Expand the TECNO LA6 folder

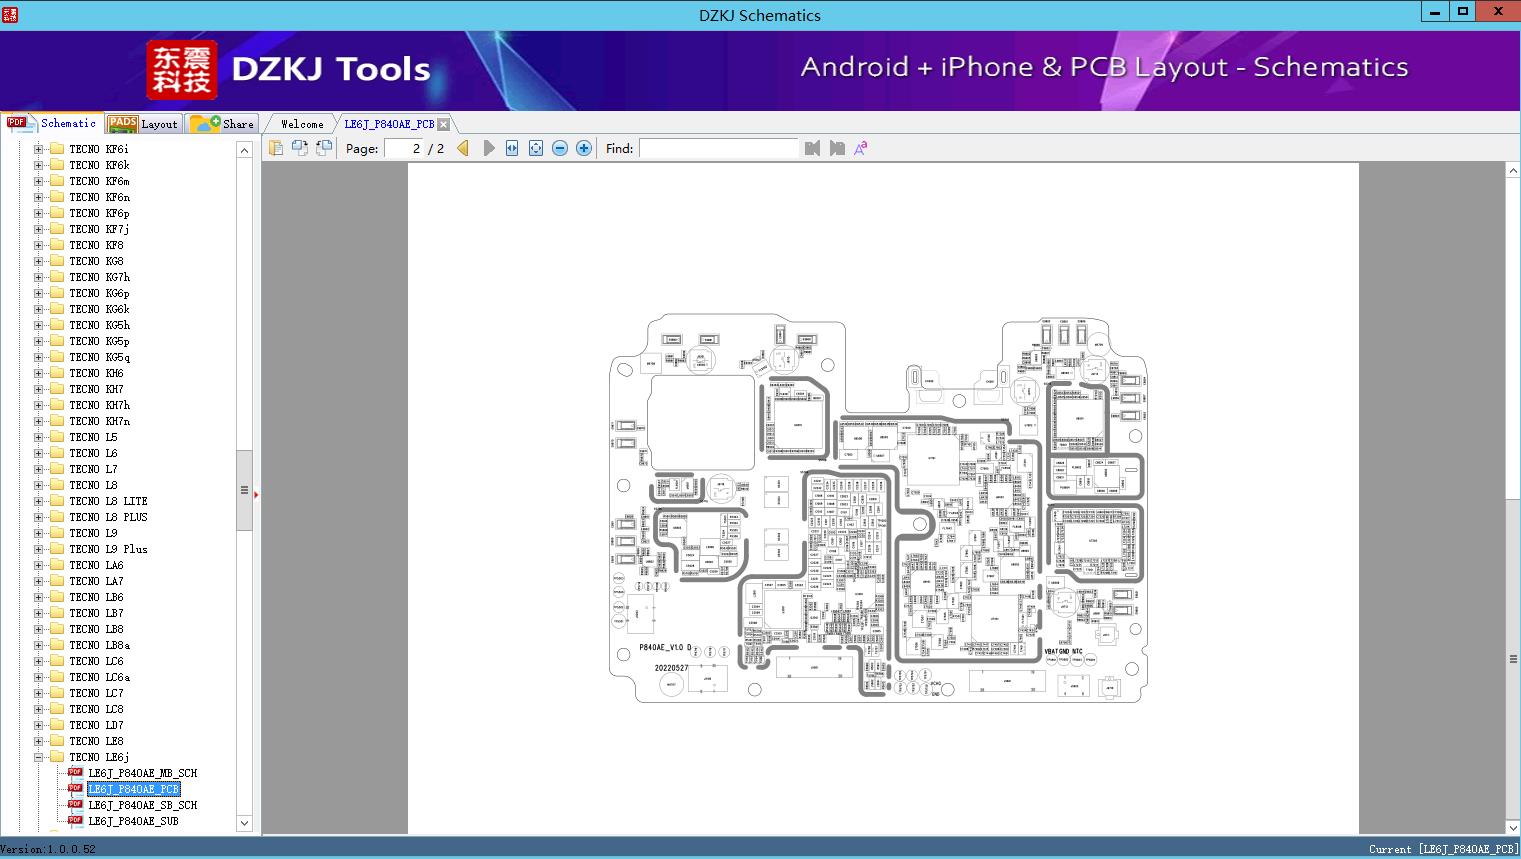[x=38, y=565]
